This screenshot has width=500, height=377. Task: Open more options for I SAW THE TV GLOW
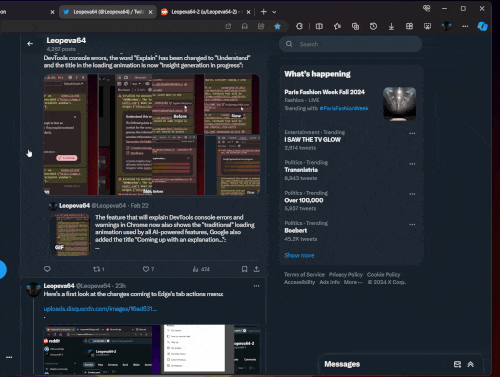click(x=412, y=133)
